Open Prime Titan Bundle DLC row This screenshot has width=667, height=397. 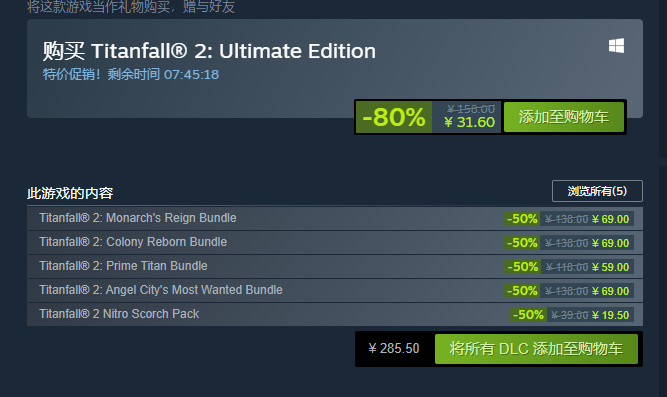click(x=335, y=267)
